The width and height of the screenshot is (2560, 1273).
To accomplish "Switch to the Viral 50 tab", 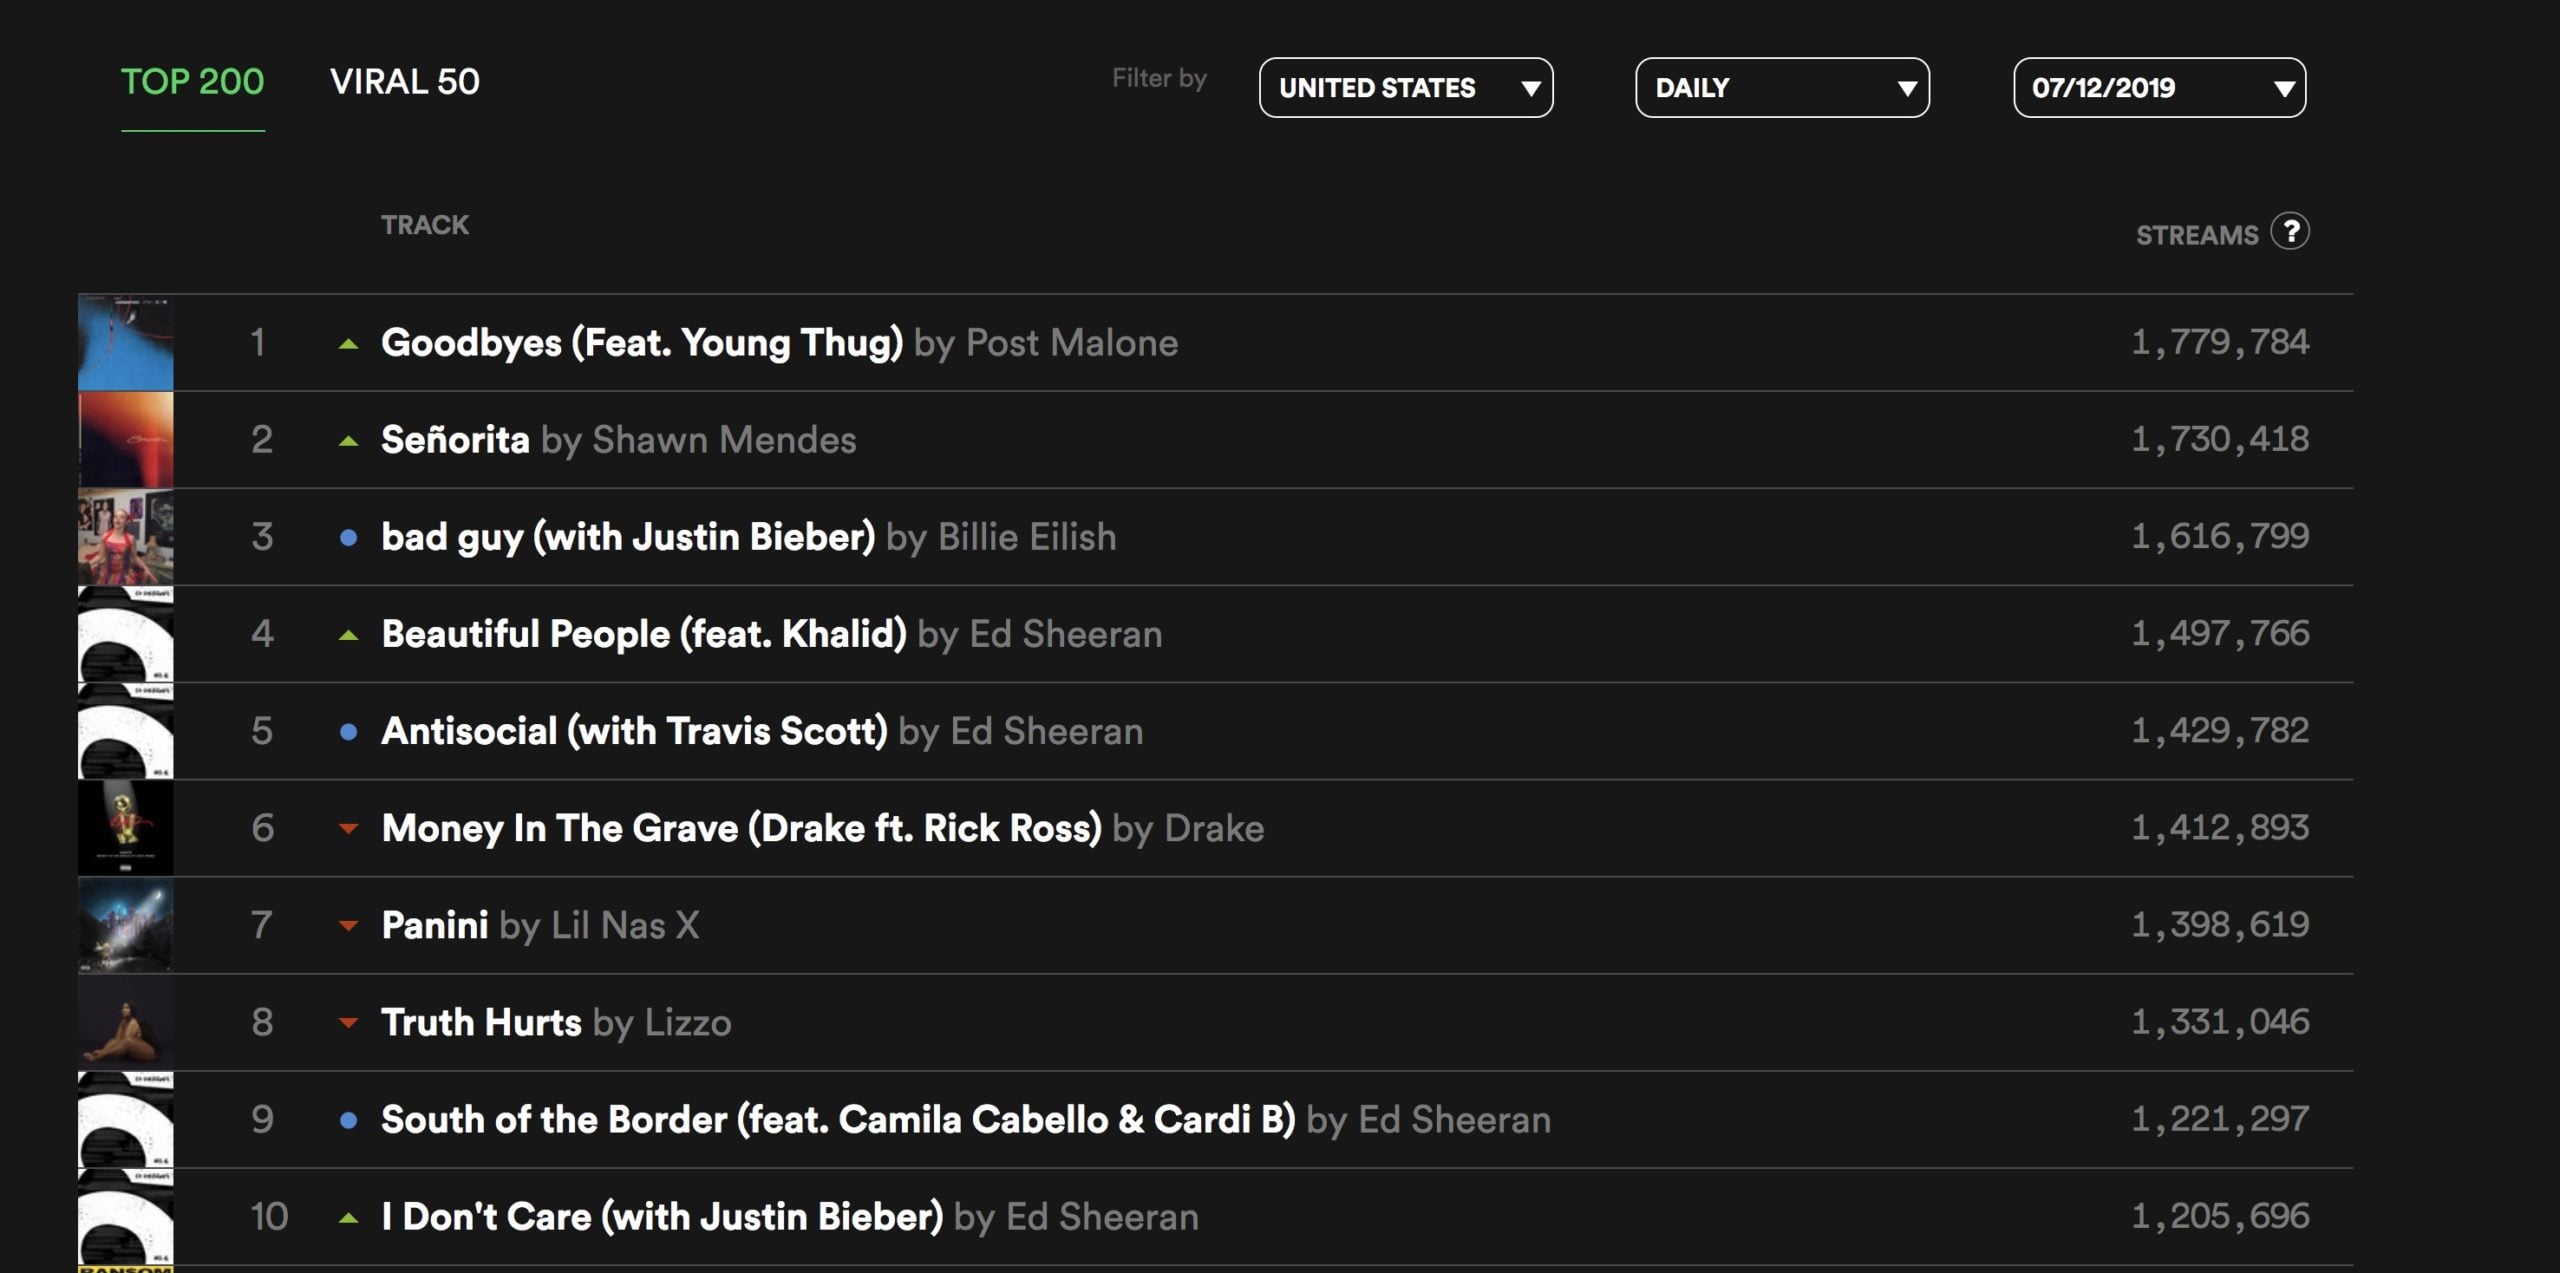I will point(405,82).
